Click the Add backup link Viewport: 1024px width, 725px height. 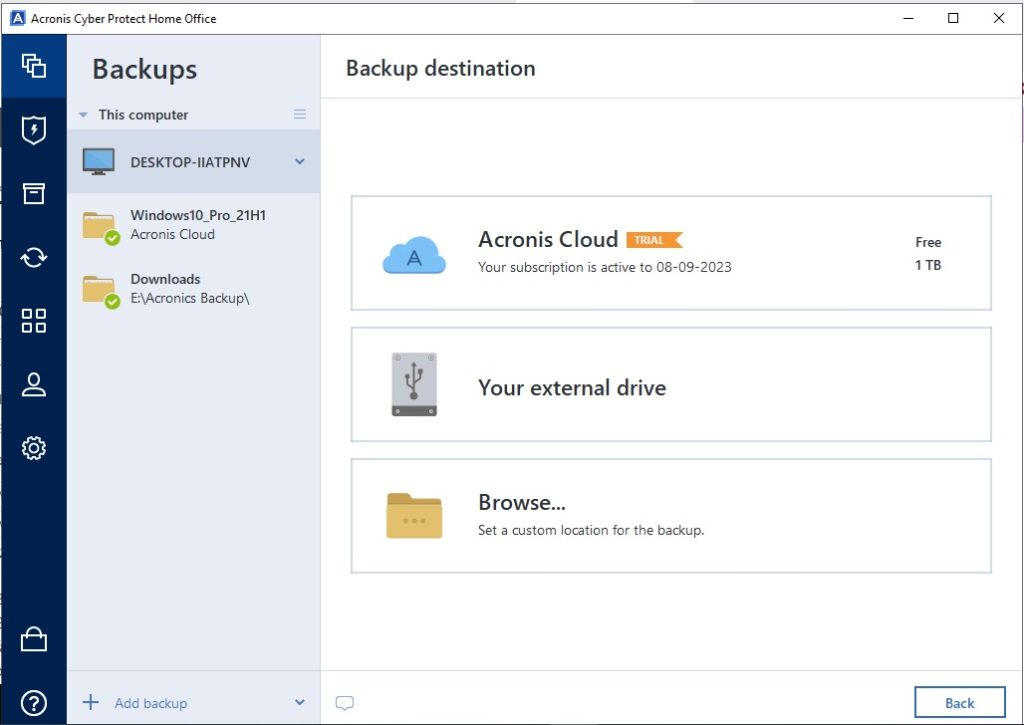(x=151, y=703)
